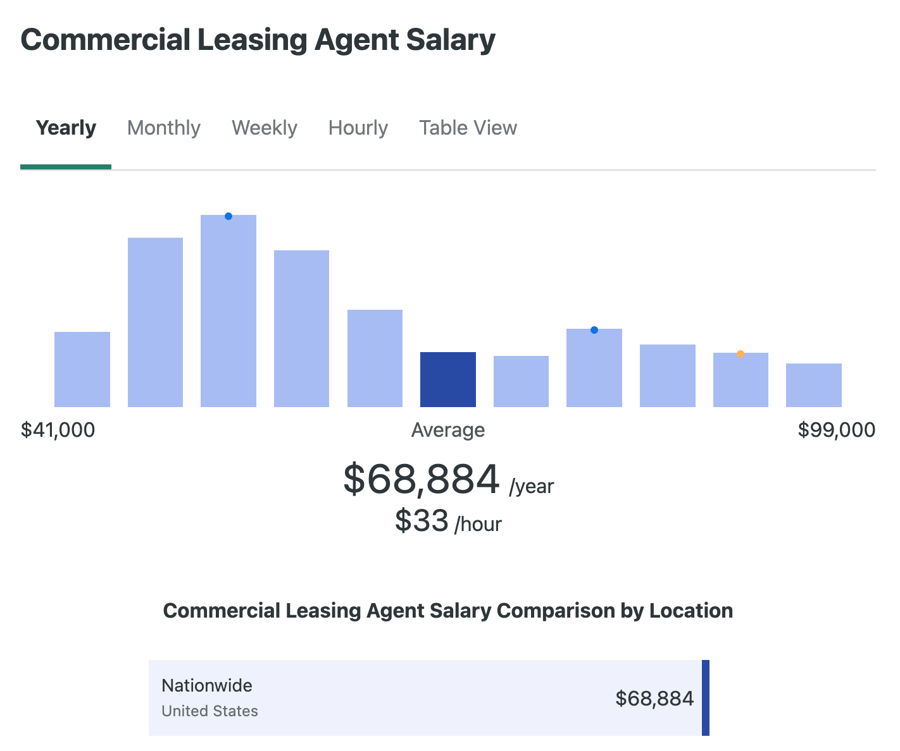The height and width of the screenshot is (751, 900).
Task: Open the Table View tab
Action: pyautogui.click(x=467, y=127)
